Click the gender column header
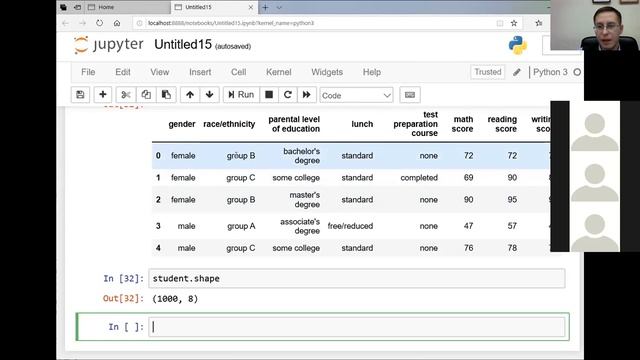The width and height of the screenshot is (640, 360). (x=182, y=124)
